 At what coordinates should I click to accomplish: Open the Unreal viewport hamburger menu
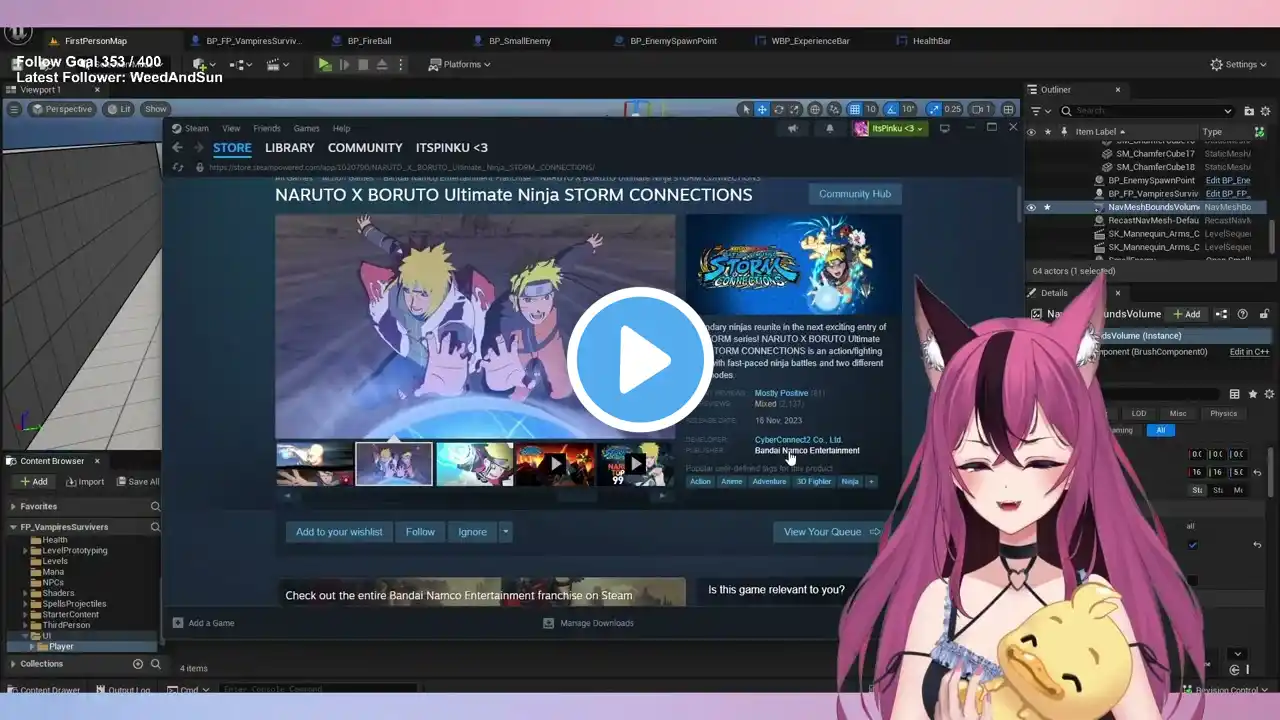point(14,109)
